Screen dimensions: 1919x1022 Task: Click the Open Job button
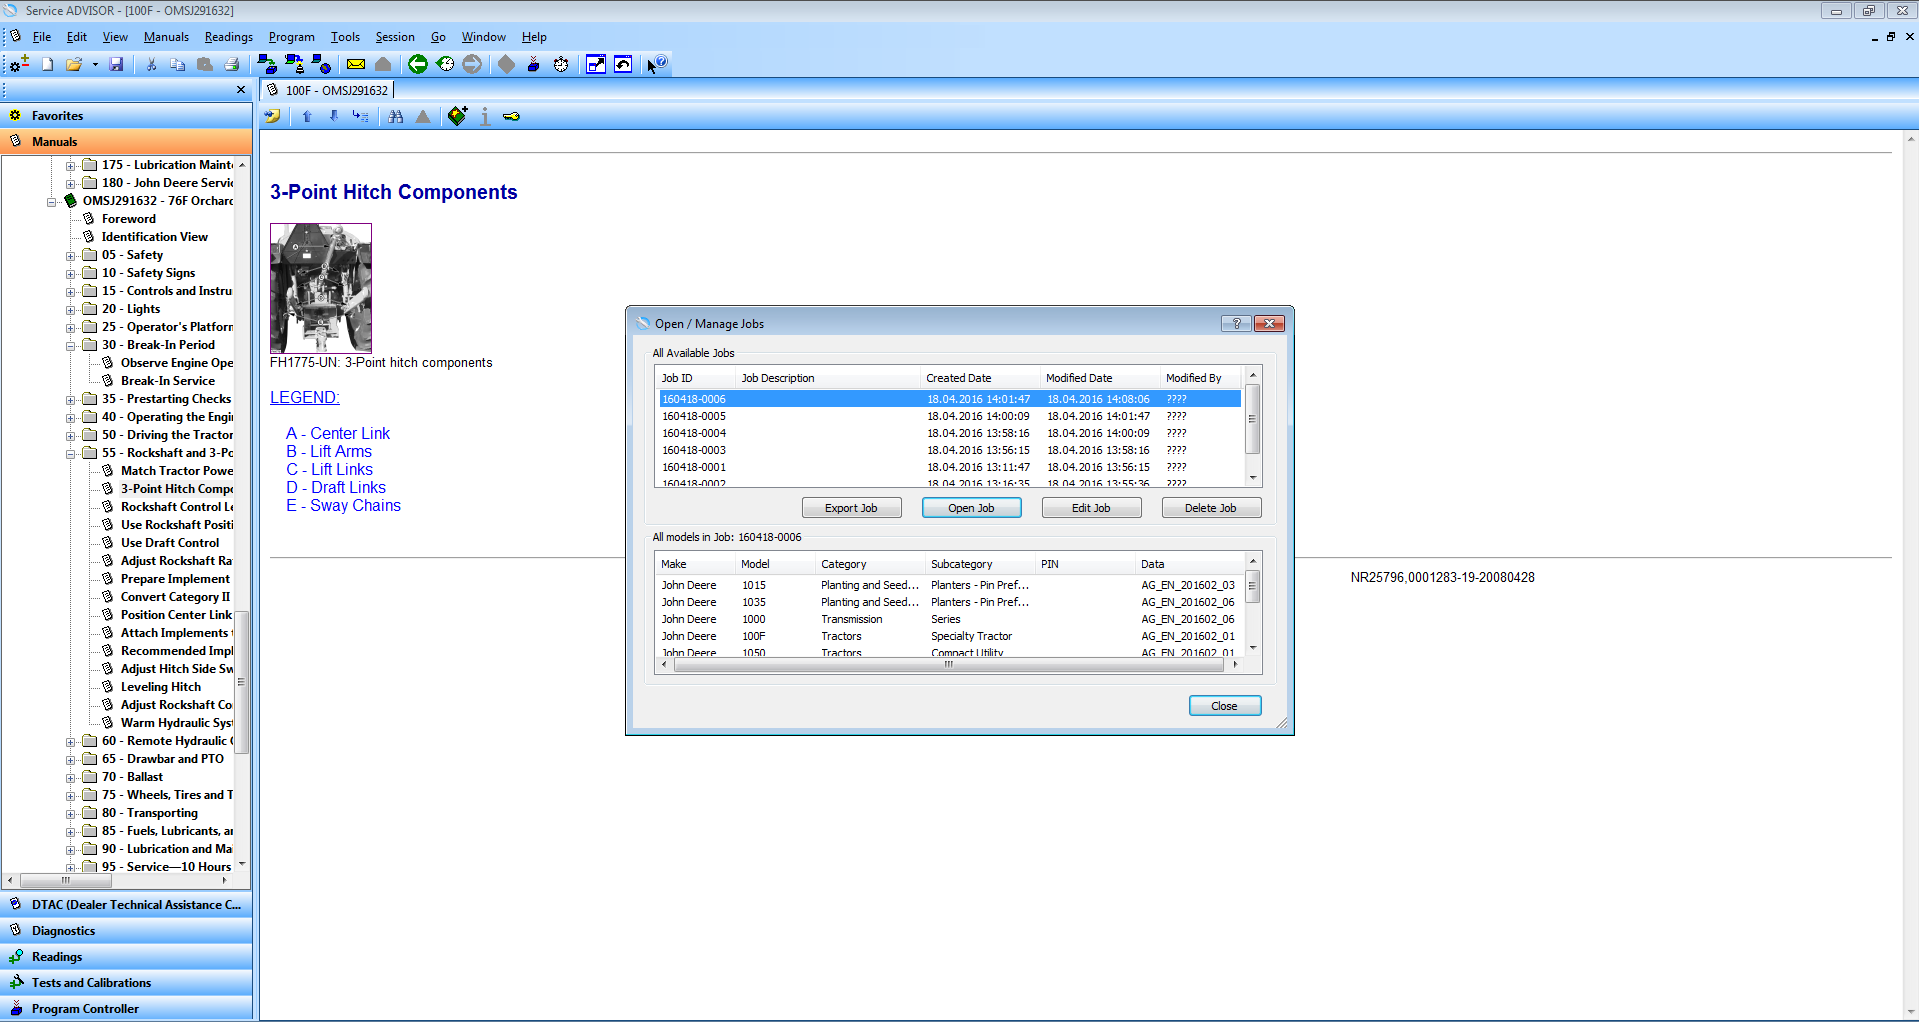(x=971, y=508)
